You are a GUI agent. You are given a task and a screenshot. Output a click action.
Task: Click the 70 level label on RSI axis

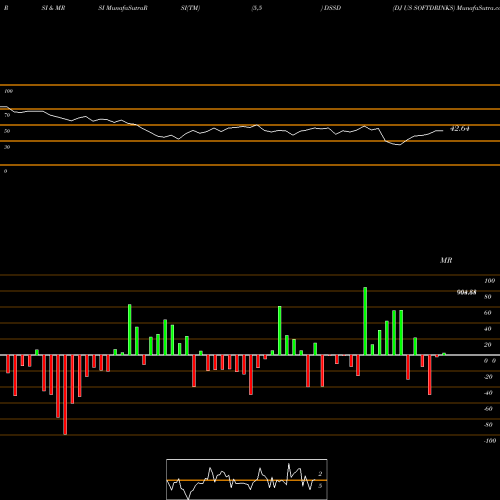coord(7,115)
